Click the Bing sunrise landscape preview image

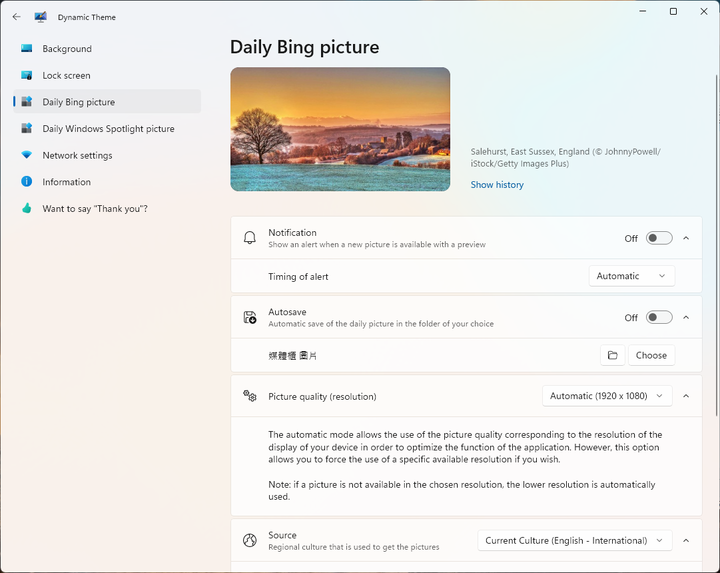tap(340, 129)
